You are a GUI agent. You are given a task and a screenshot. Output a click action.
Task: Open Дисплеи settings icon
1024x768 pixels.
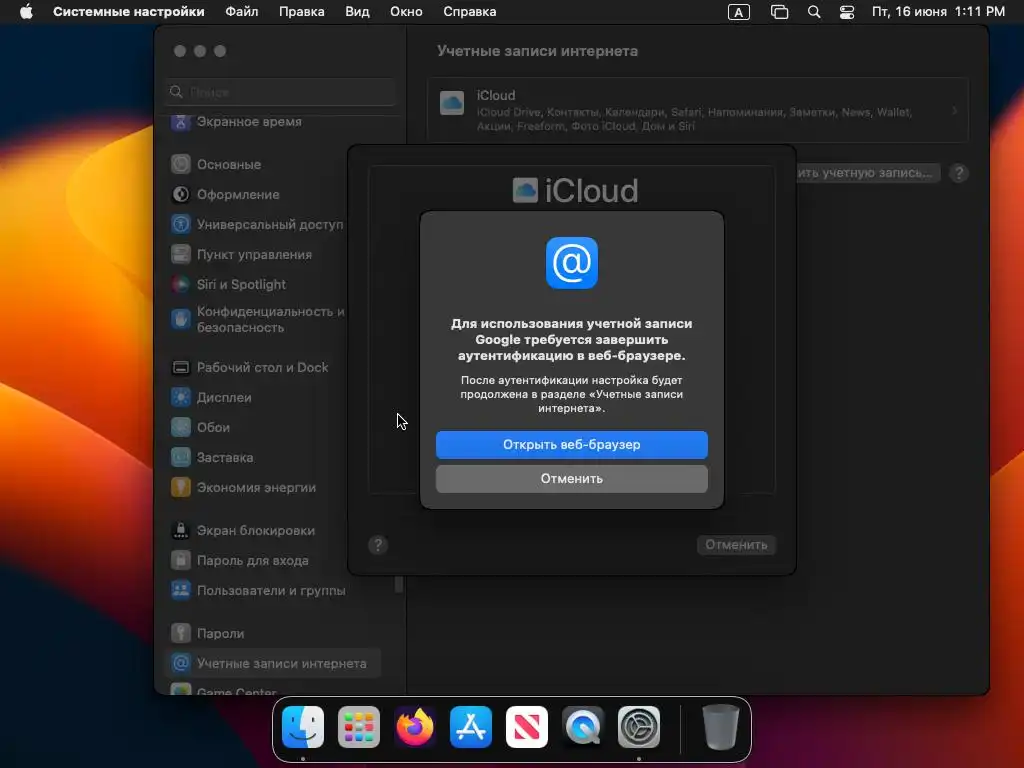point(181,398)
